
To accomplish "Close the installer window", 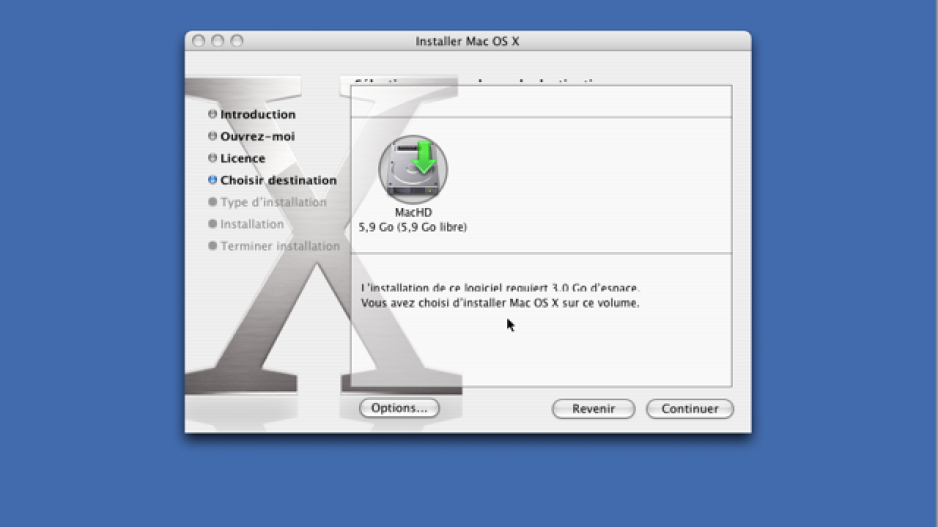I will pyautogui.click(x=199, y=41).
